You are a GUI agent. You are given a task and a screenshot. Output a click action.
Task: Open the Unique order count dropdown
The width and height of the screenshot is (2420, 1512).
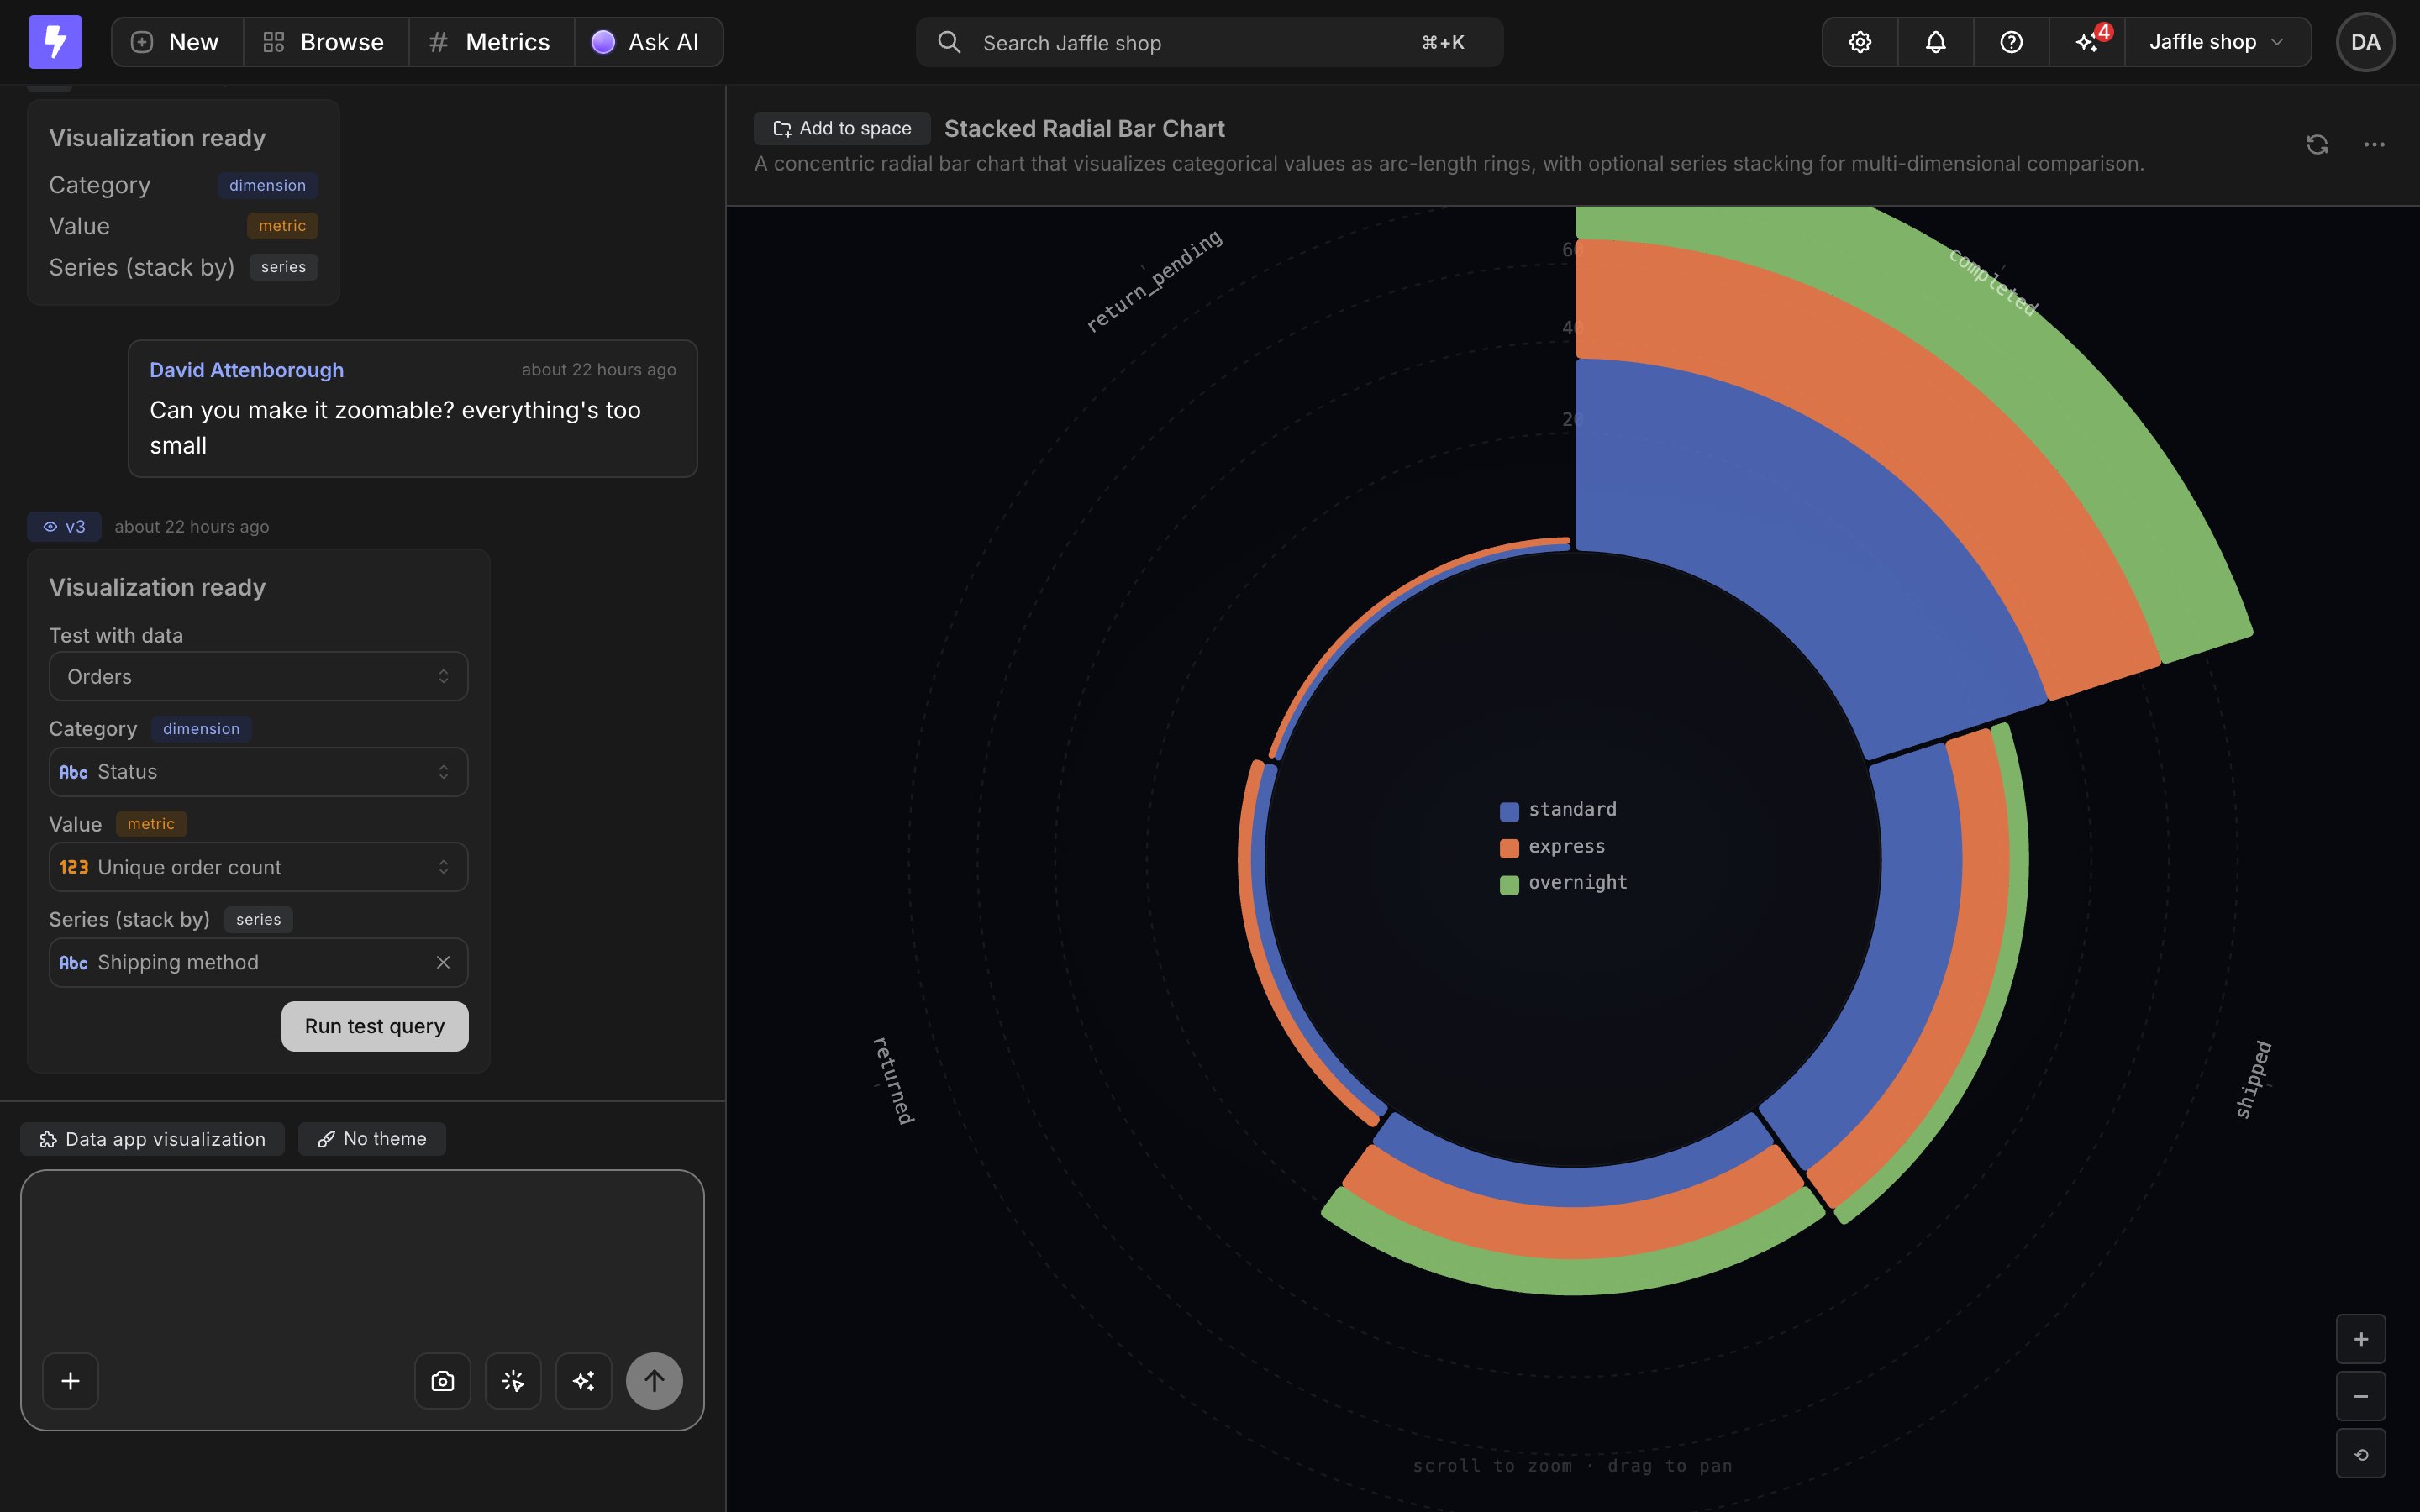coord(258,867)
